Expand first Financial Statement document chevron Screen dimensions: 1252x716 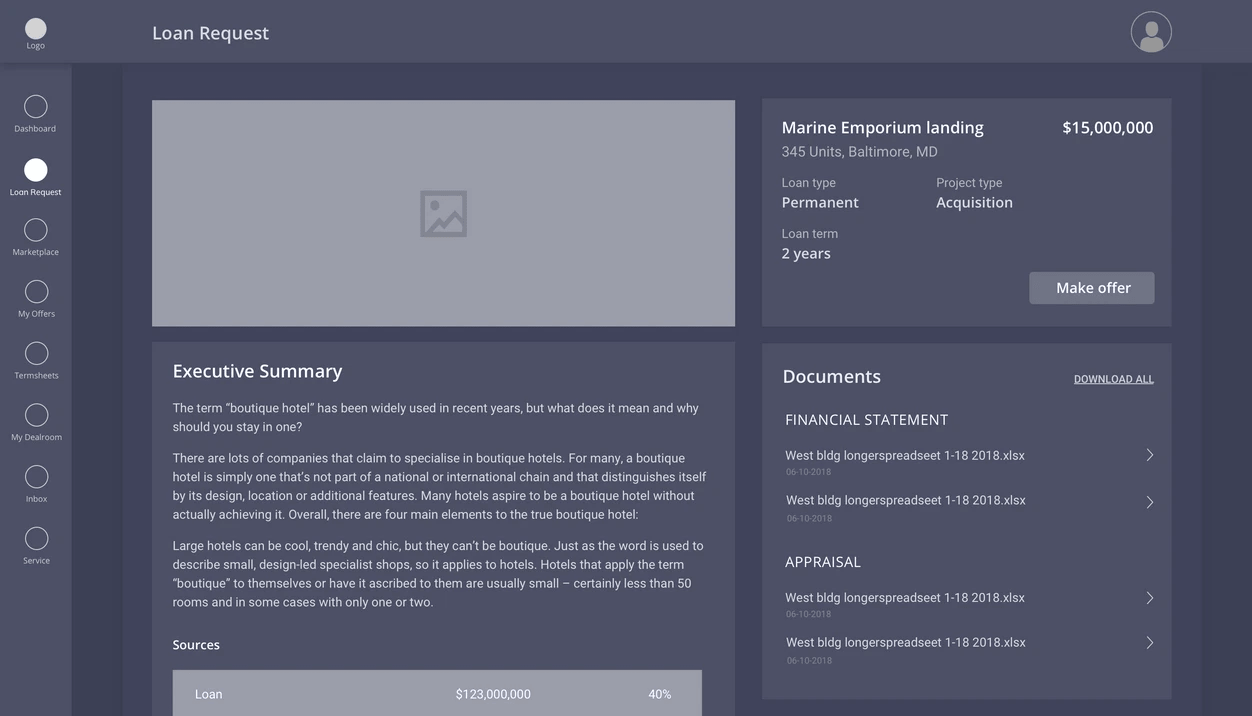point(1149,456)
